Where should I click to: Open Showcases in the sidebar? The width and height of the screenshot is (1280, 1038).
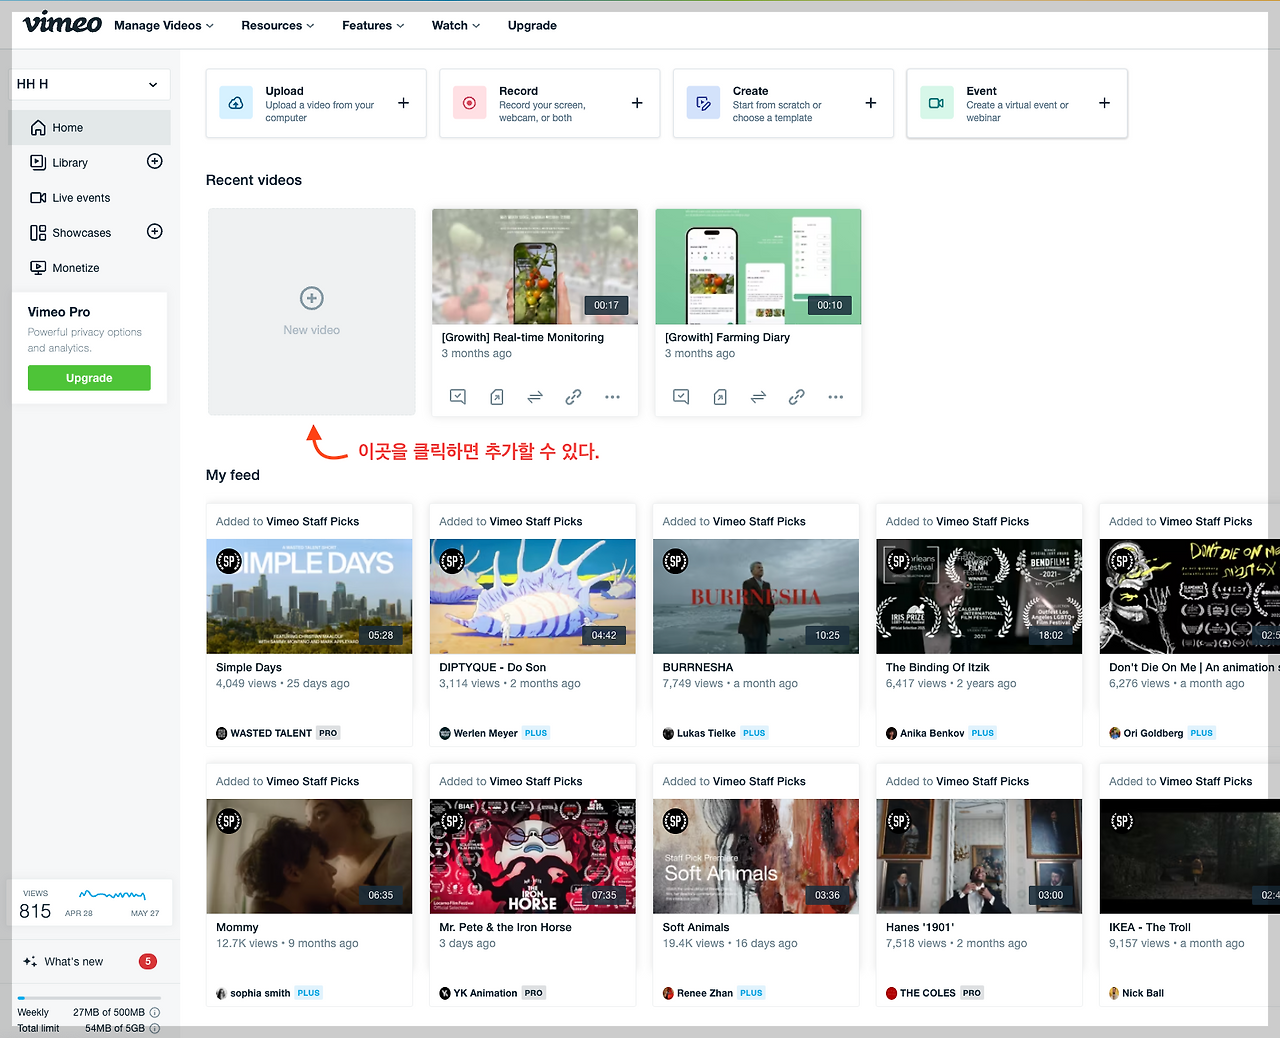pos(70,233)
